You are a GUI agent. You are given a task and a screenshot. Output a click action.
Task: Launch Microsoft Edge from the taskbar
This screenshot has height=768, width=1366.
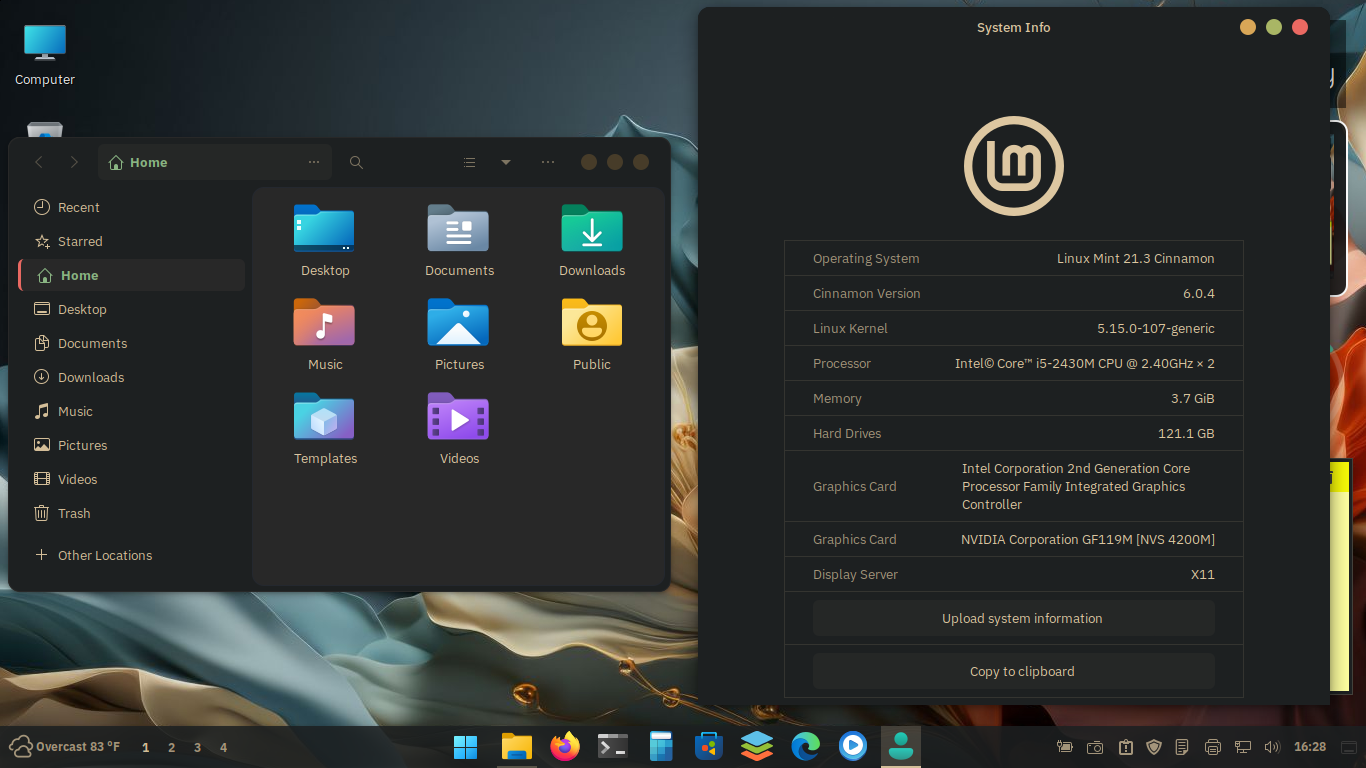coord(805,747)
